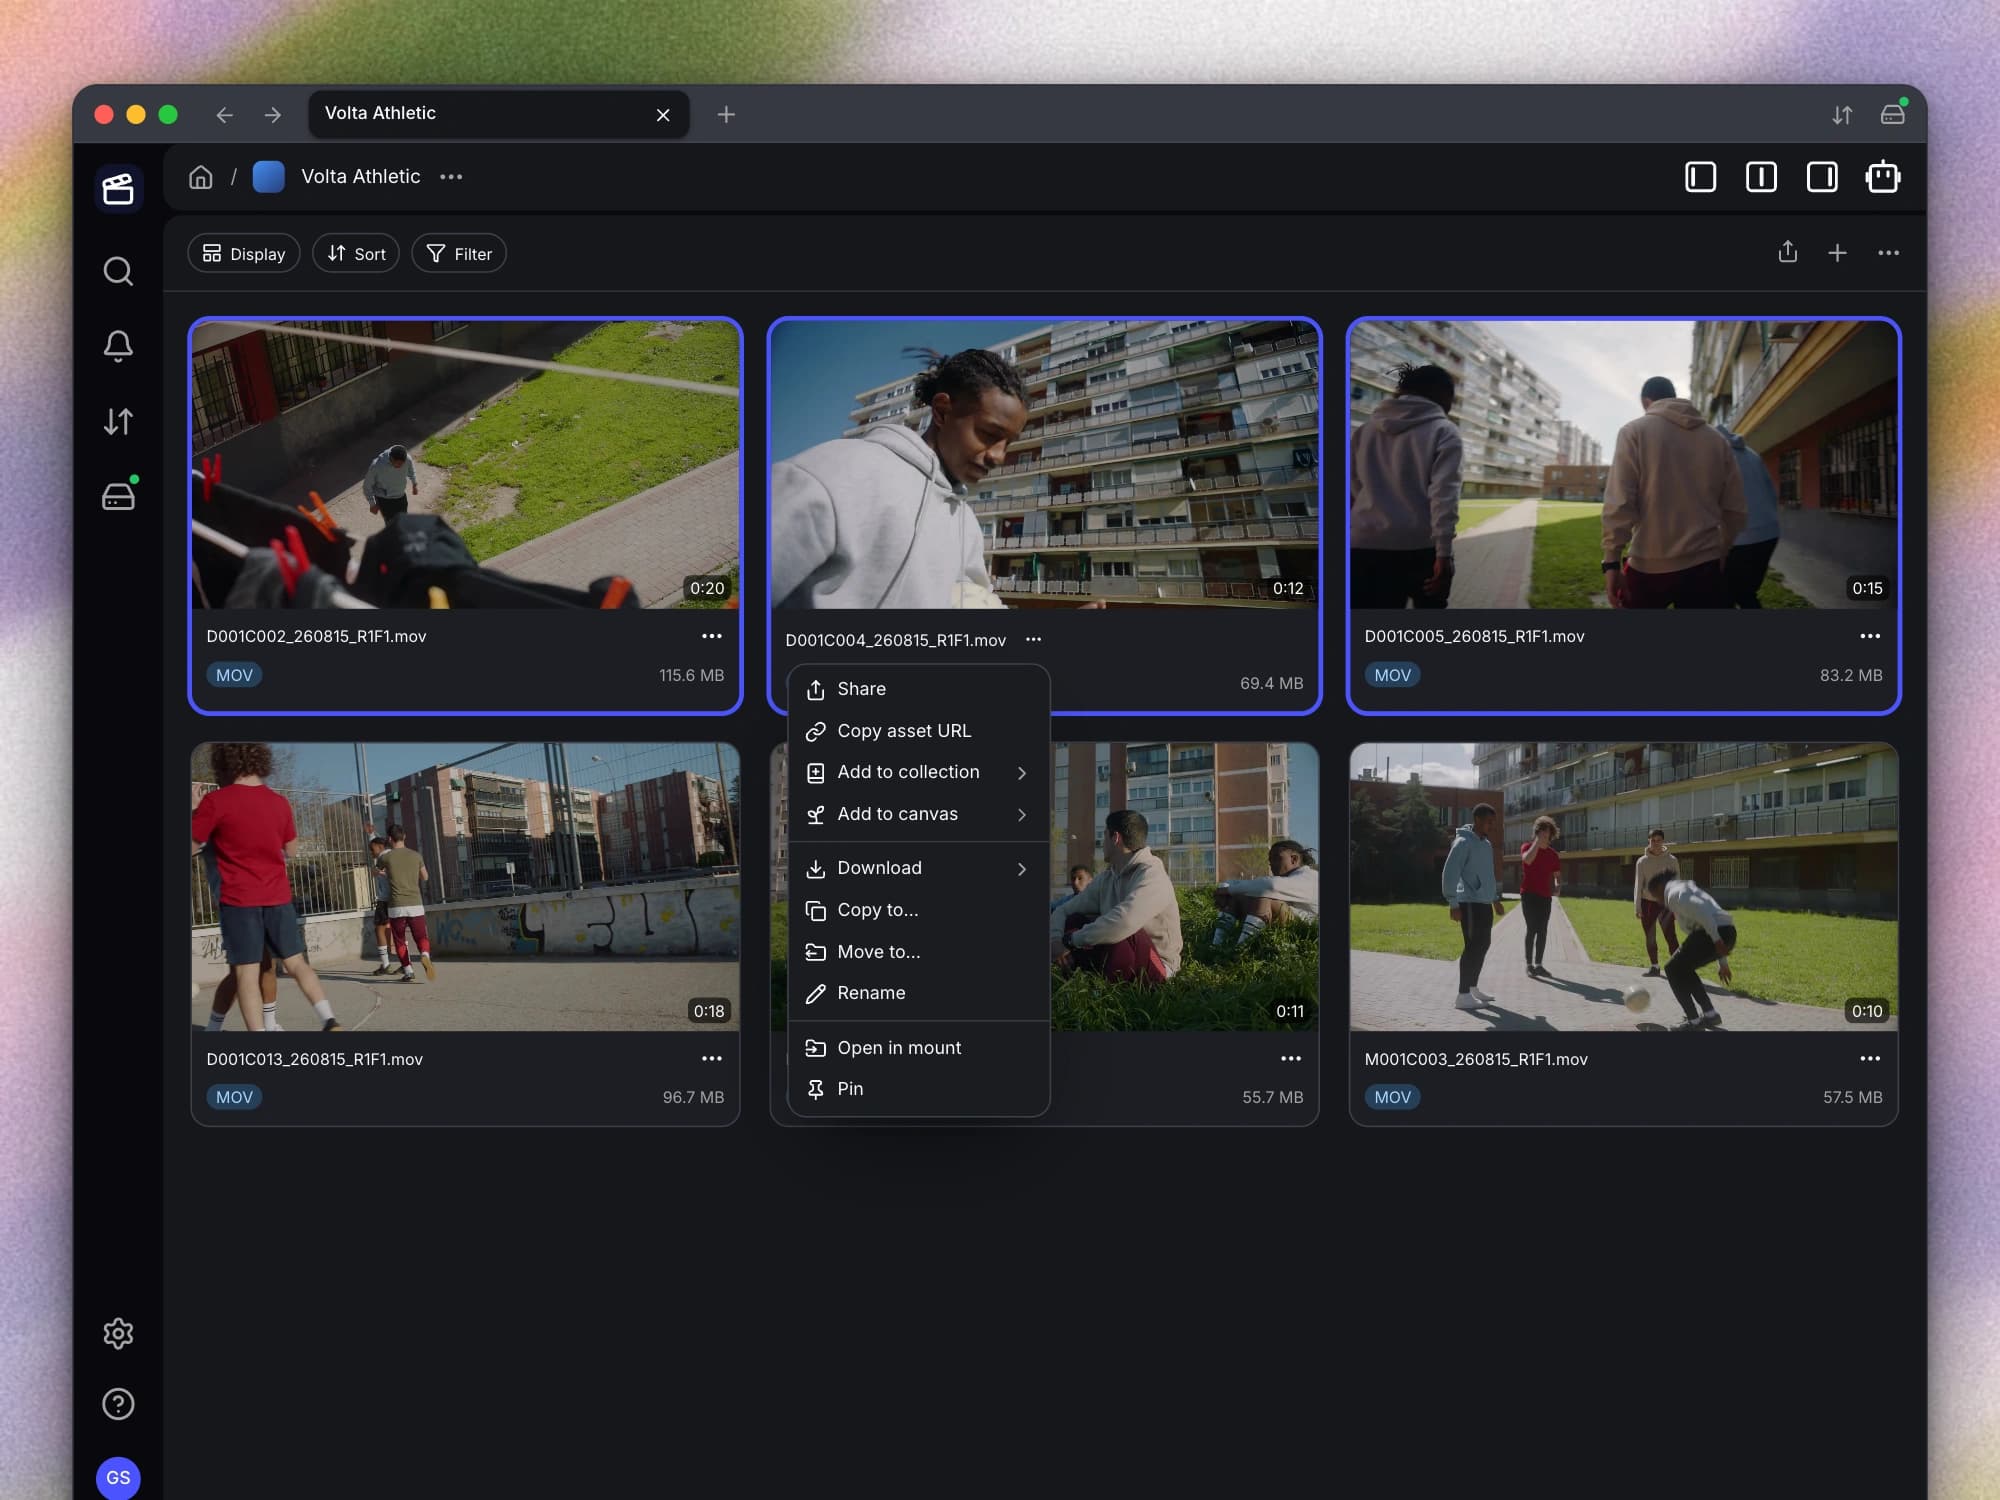
Task: Click drive status icon in title bar
Action: click(1893, 113)
